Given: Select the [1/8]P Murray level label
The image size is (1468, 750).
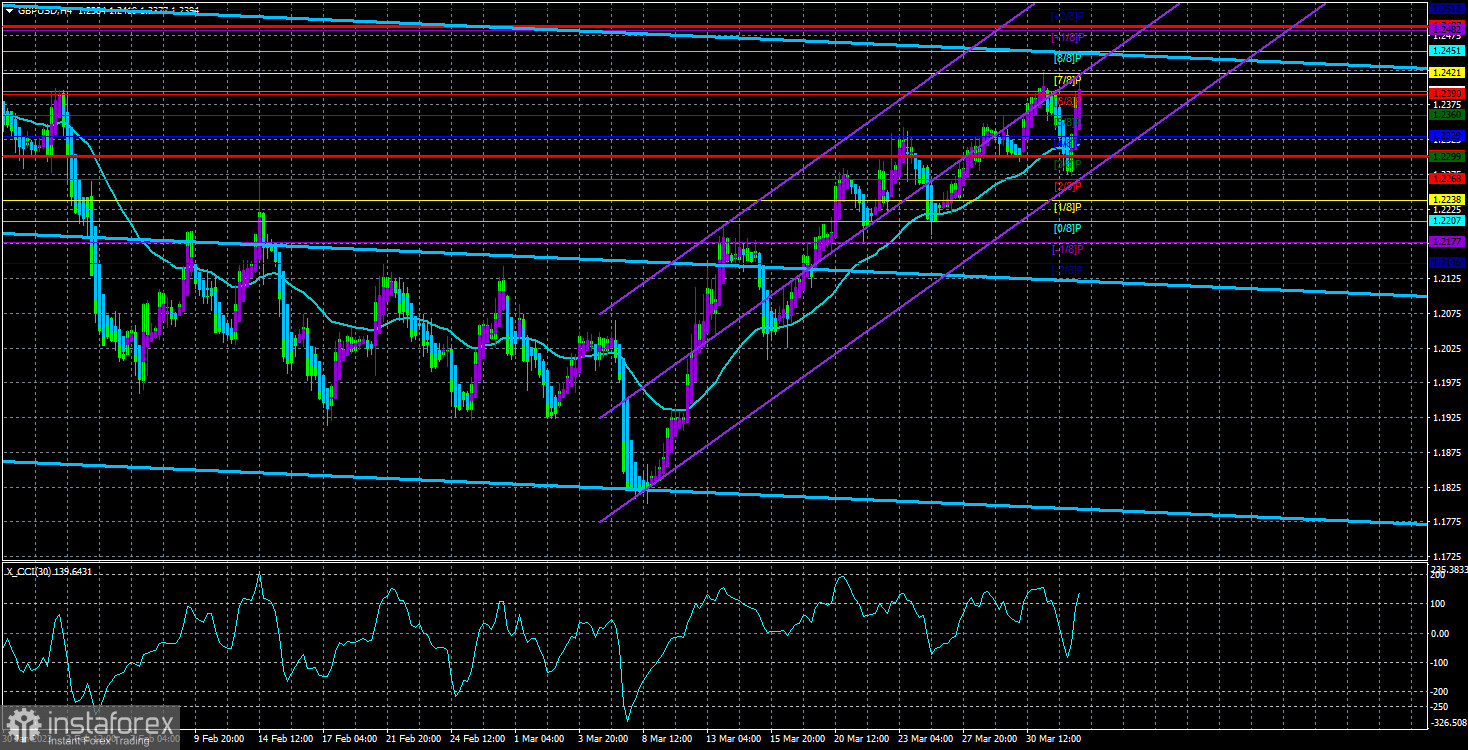Looking at the screenshot, I should [x=1068, y=207].
